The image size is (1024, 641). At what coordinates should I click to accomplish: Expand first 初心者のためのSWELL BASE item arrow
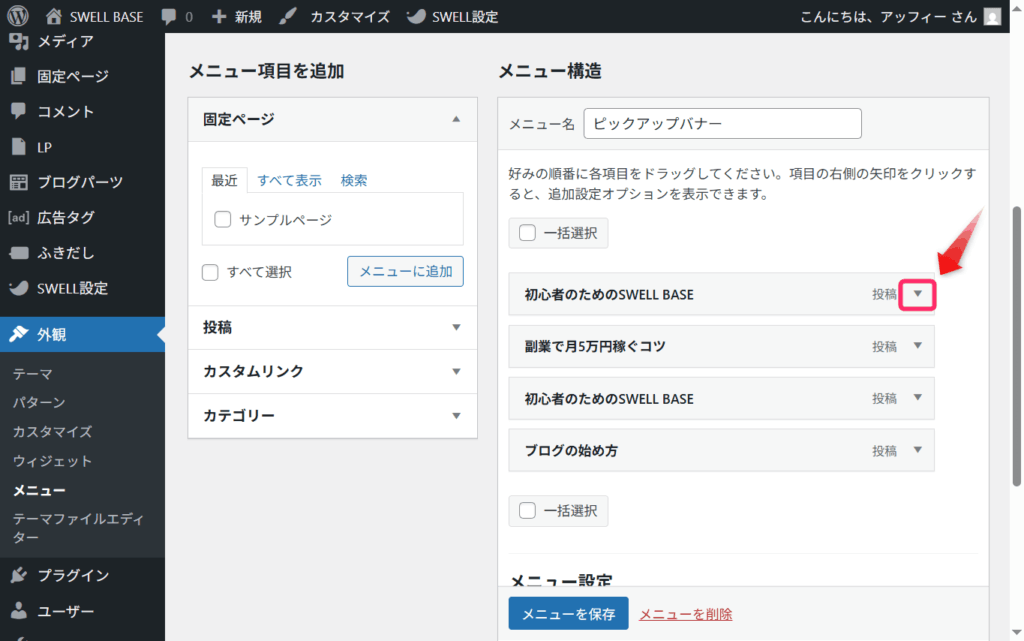[x=918, y=294]
